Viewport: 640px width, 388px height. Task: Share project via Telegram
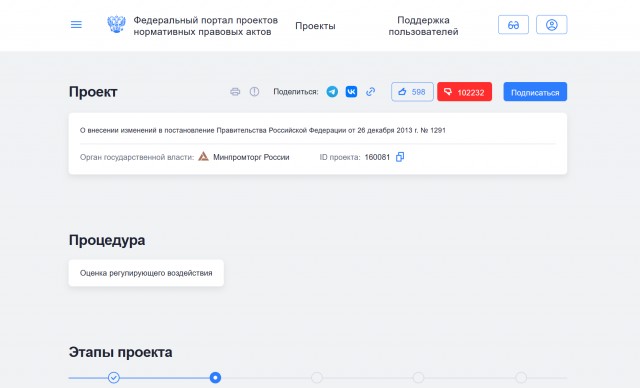click(332, 92)
